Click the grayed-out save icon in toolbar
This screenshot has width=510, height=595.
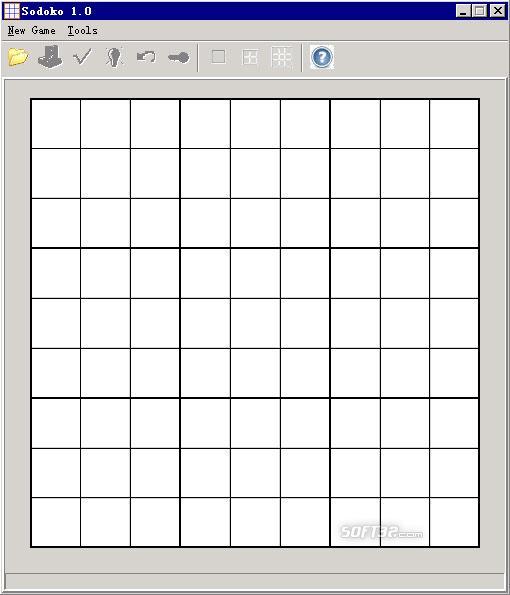point(50,57)
